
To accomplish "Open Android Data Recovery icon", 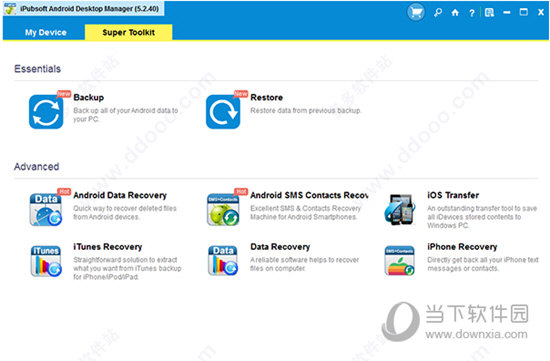I will tap(46, 209).
